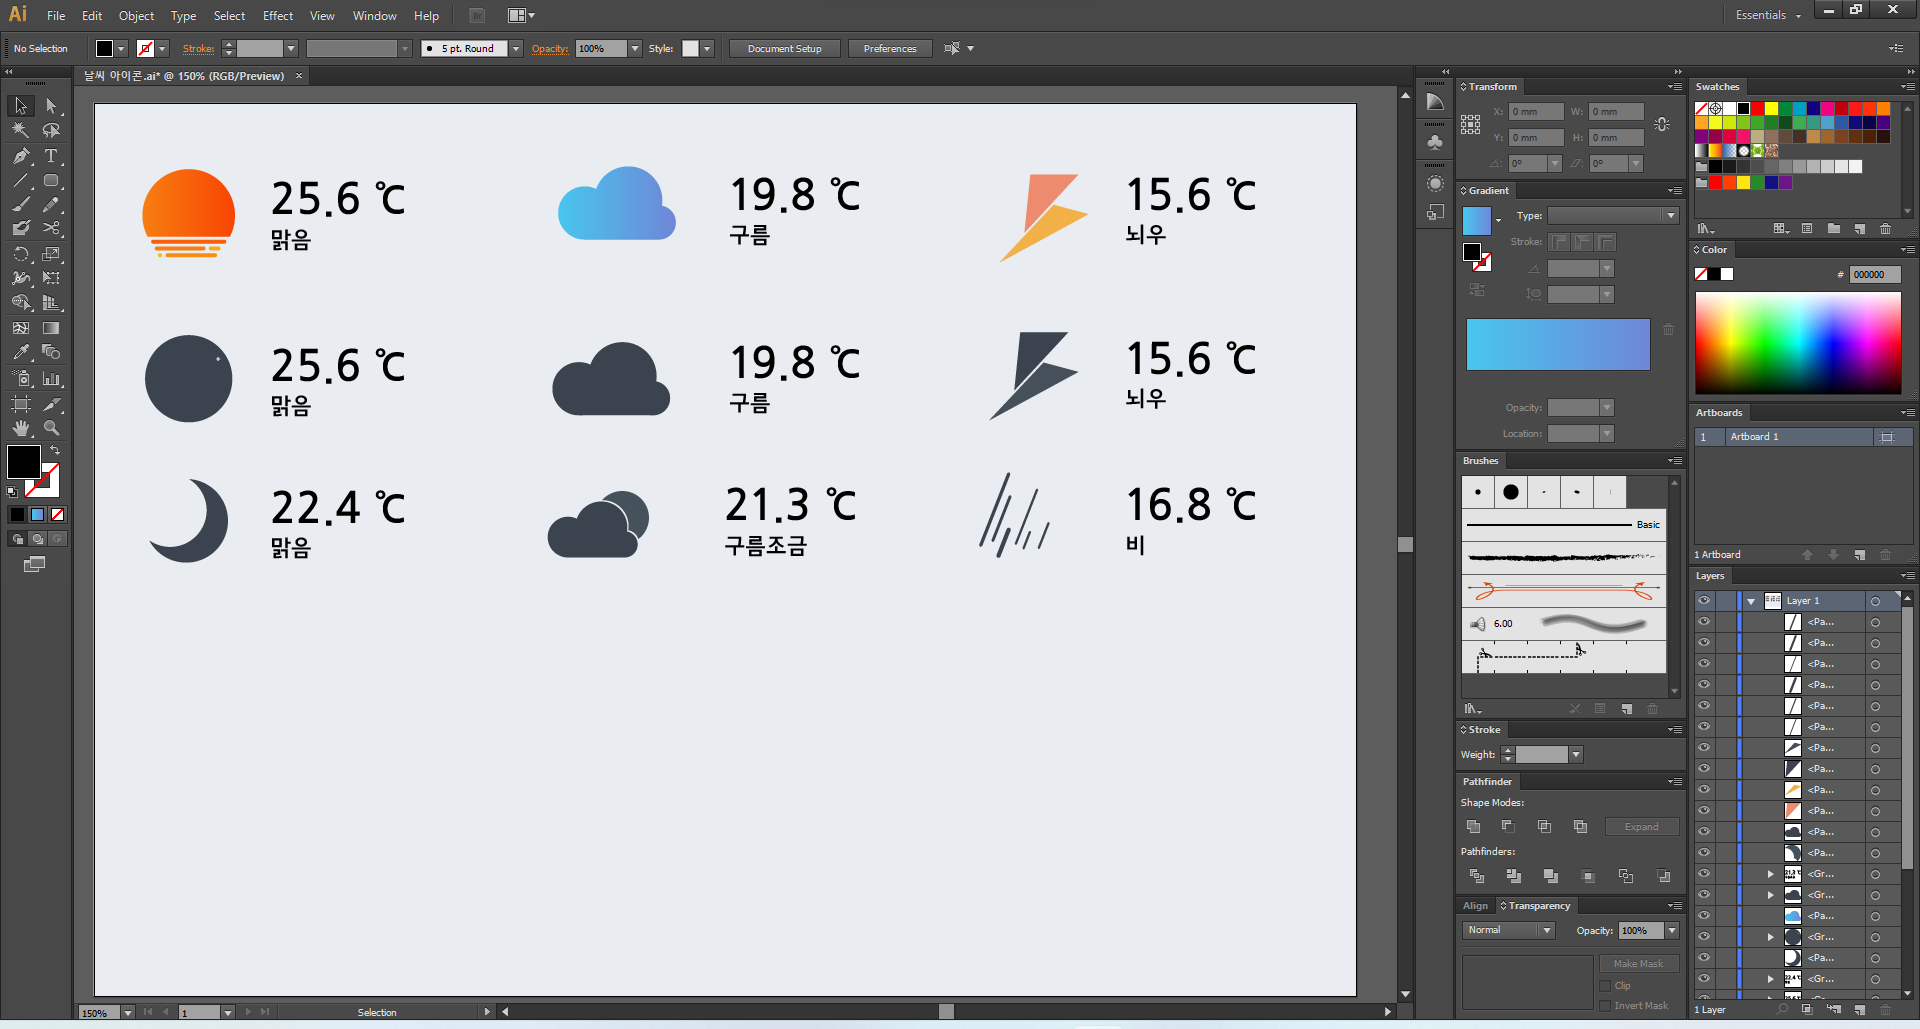Click the Expand button in Pathfinder
1920x1029 pixels.
(1642, 827)
